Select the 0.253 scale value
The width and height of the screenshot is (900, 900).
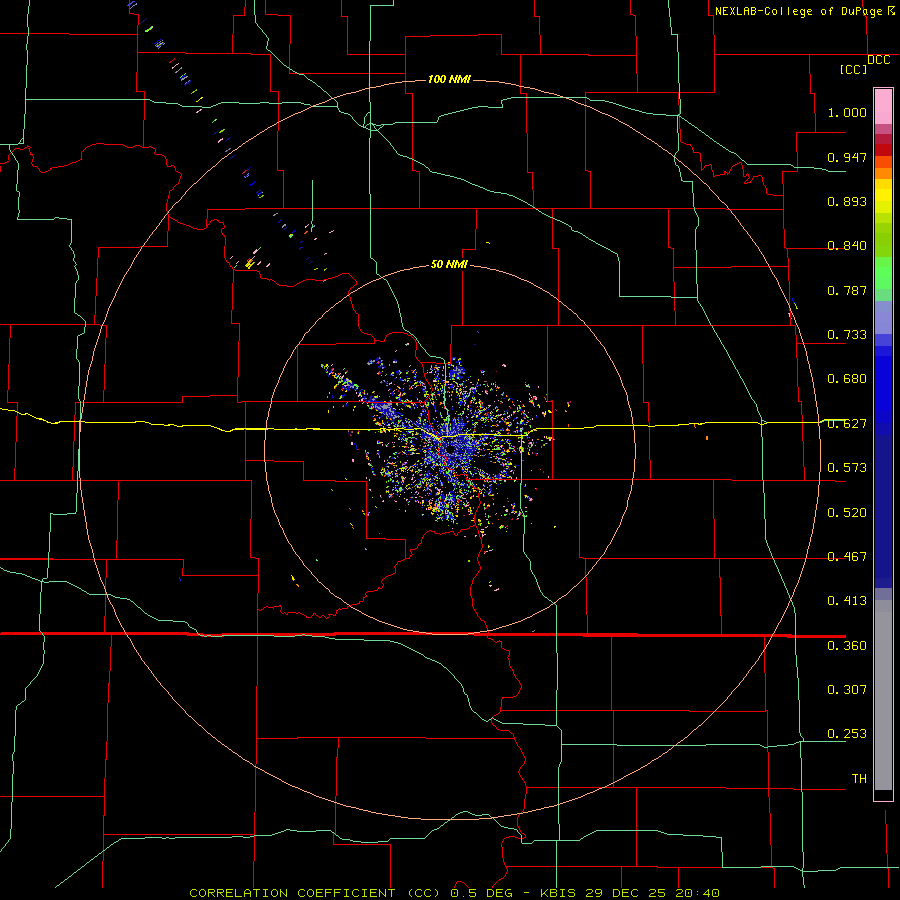click(847, 734)
